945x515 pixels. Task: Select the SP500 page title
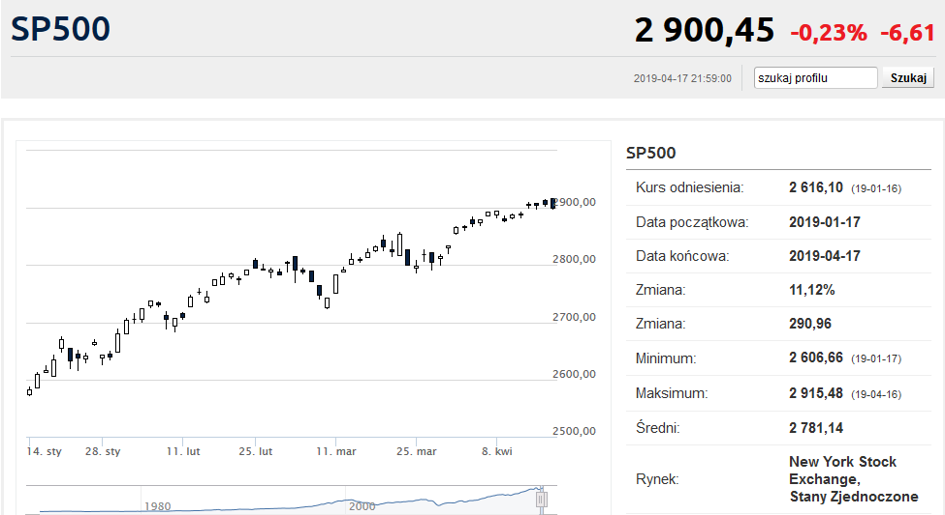pos(60,29)
